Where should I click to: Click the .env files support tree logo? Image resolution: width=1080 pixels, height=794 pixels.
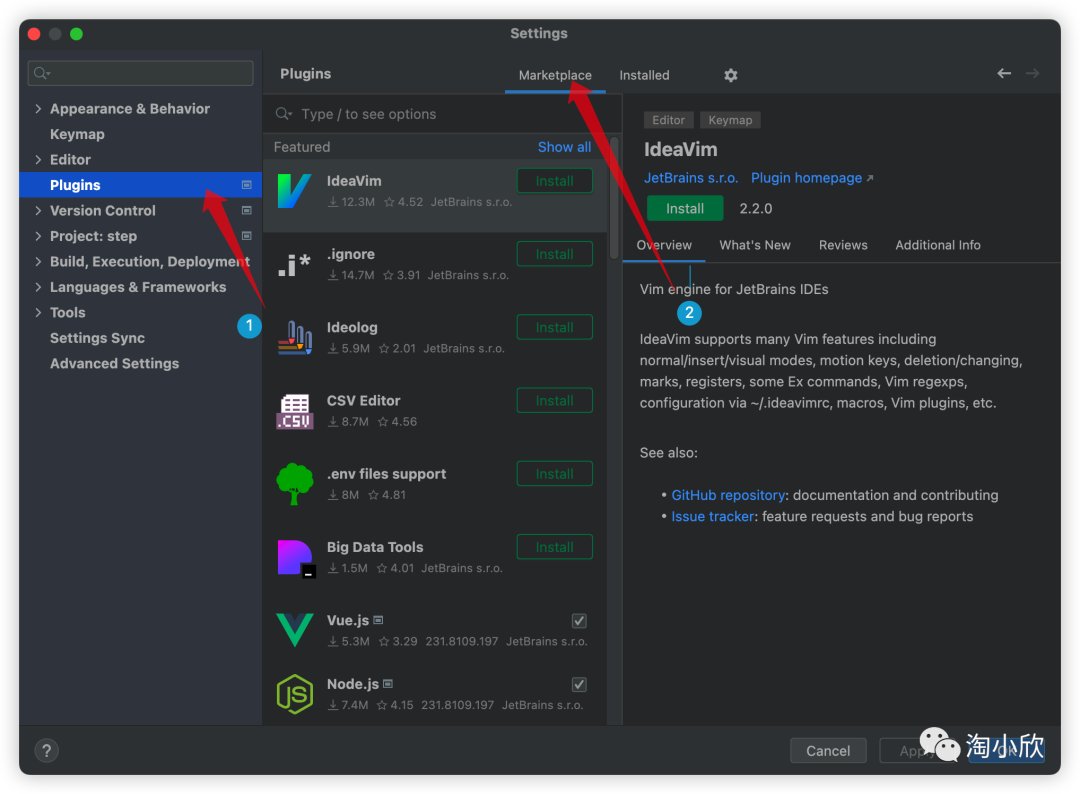[295, 484]
